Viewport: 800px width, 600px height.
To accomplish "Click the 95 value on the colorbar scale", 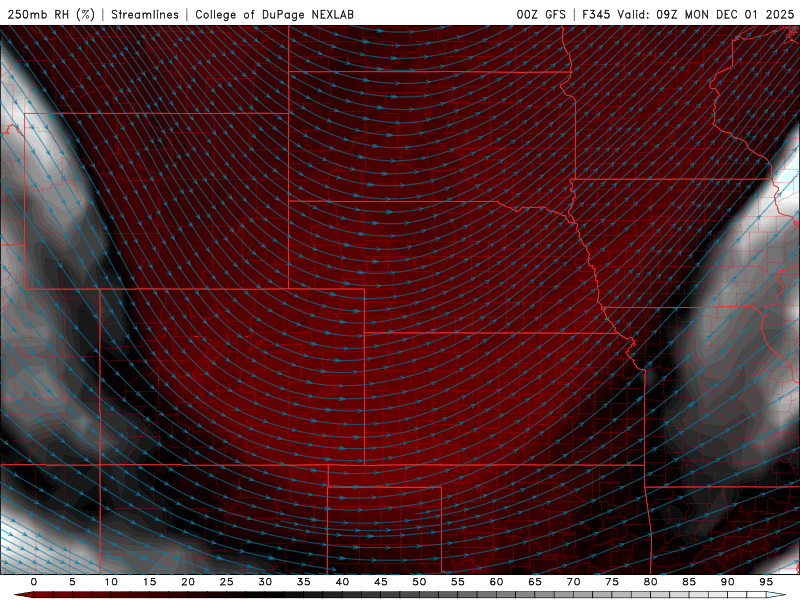I will [766, 582].
